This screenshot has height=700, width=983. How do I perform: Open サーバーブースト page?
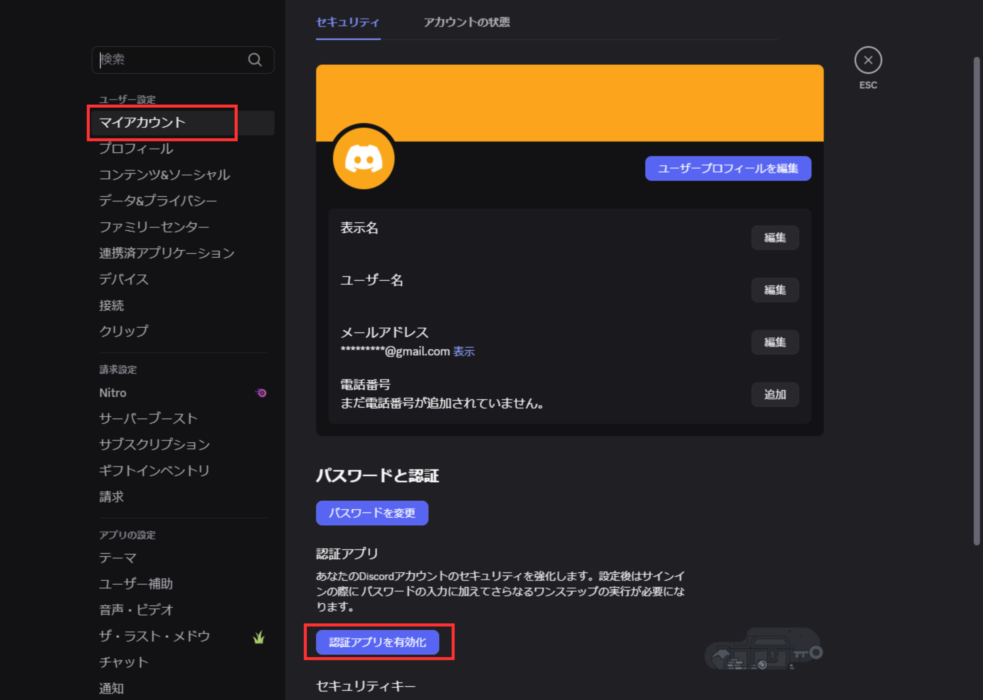(x=149, y=418)
